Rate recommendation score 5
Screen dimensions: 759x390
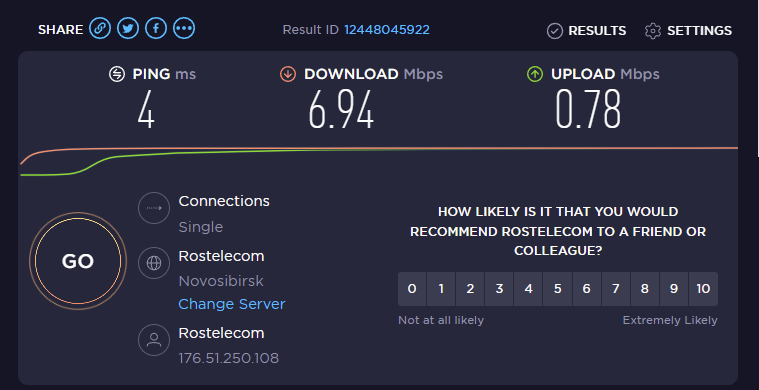pos(558,289)
